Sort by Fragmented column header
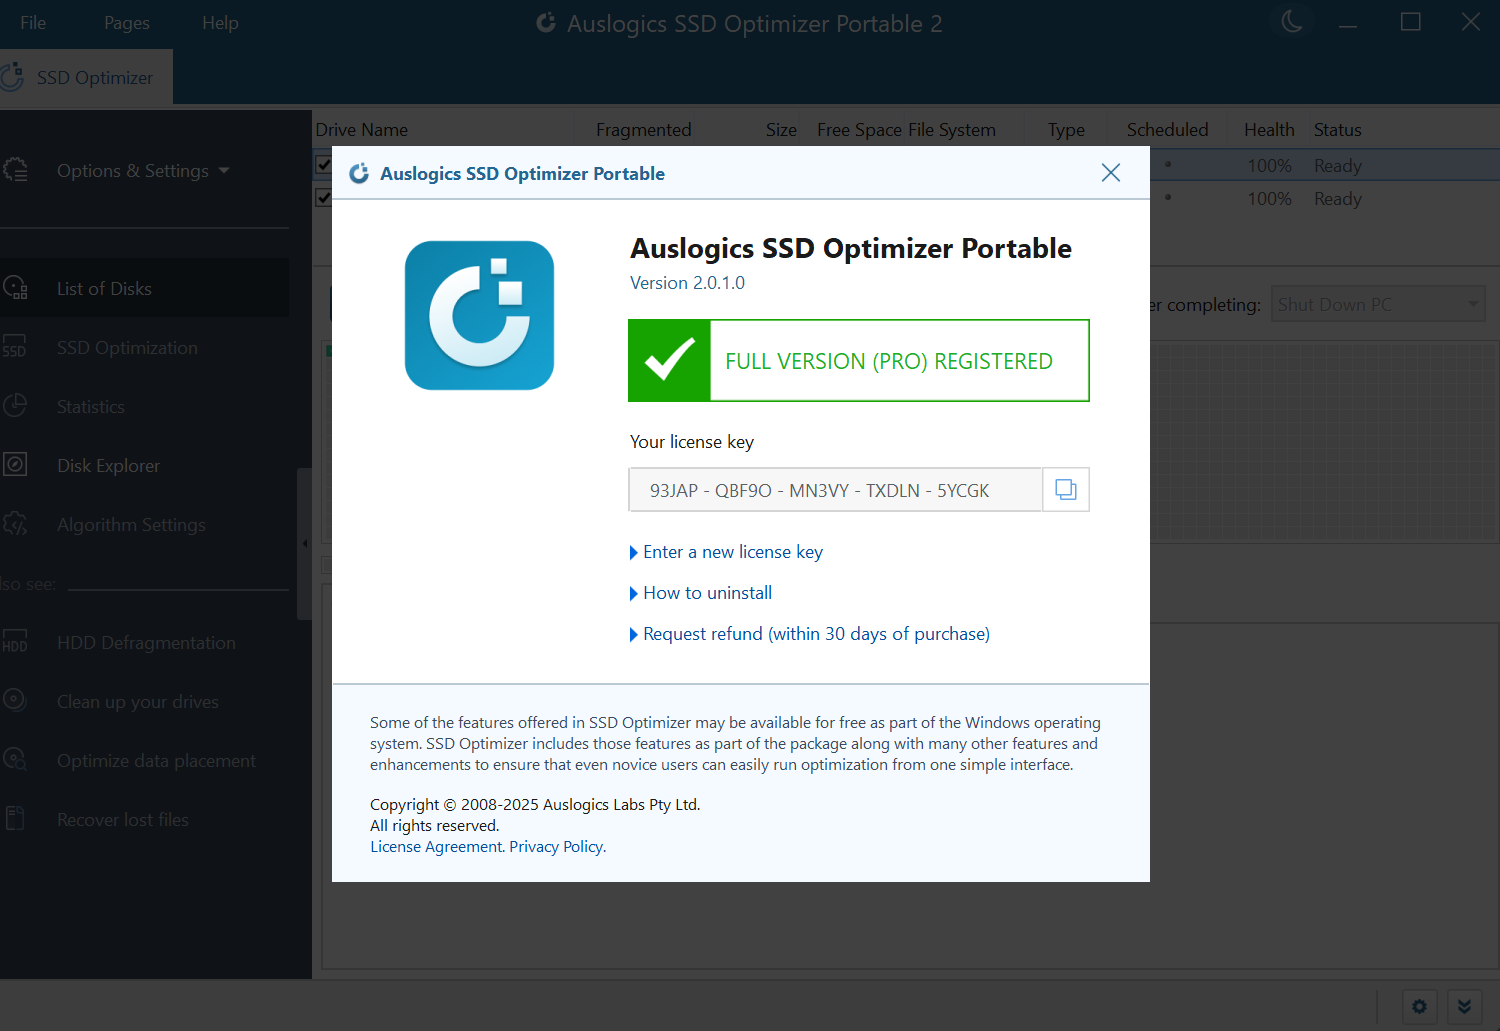 click(643, 129)
